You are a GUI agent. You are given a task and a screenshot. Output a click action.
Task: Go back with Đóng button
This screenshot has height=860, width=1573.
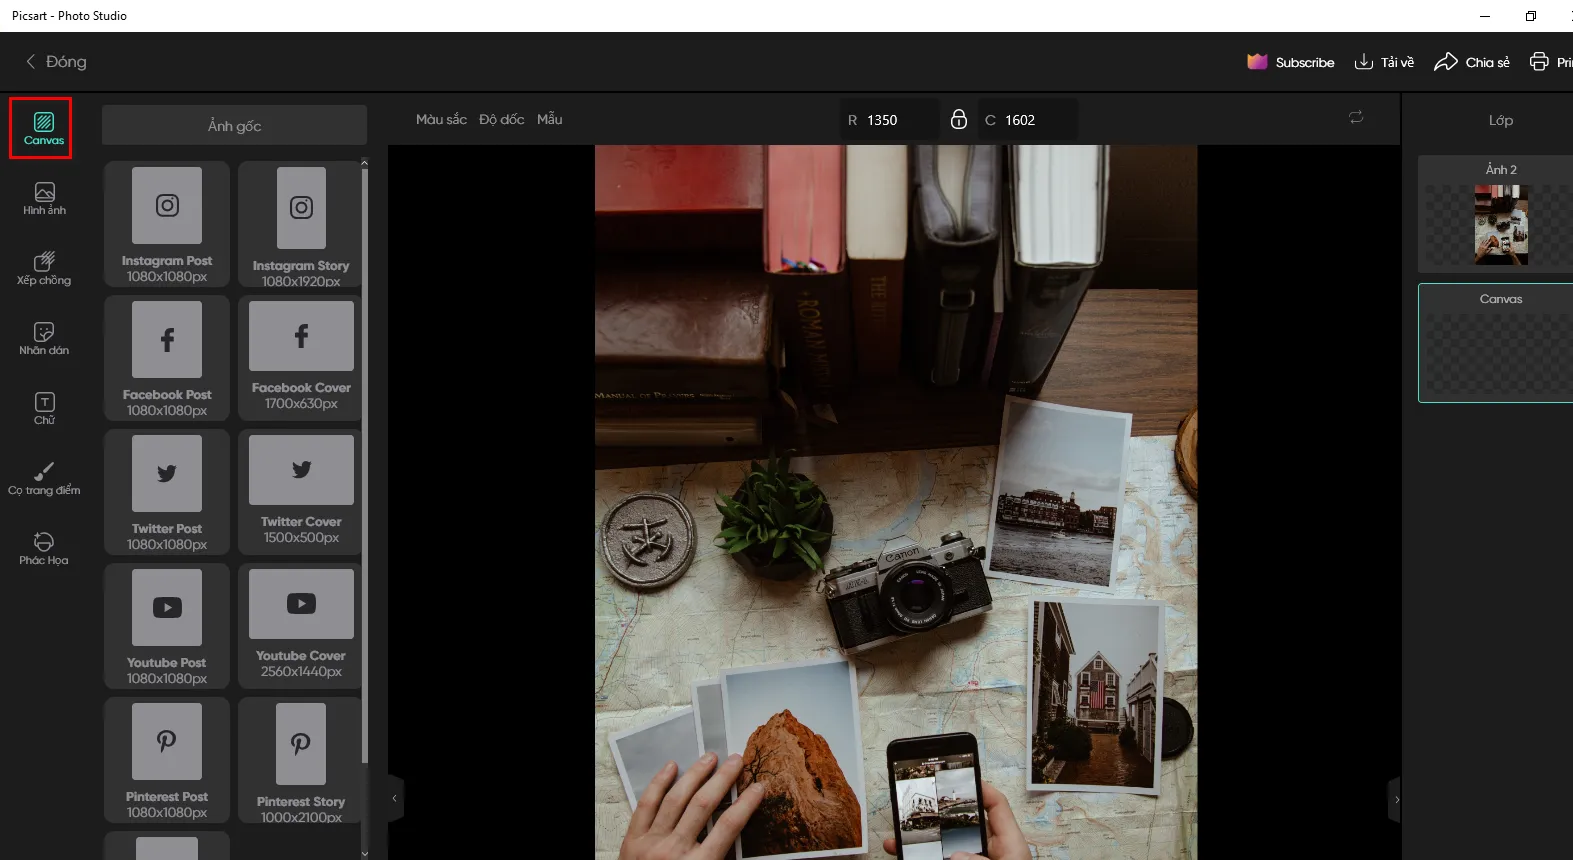(x=56, y=62)
